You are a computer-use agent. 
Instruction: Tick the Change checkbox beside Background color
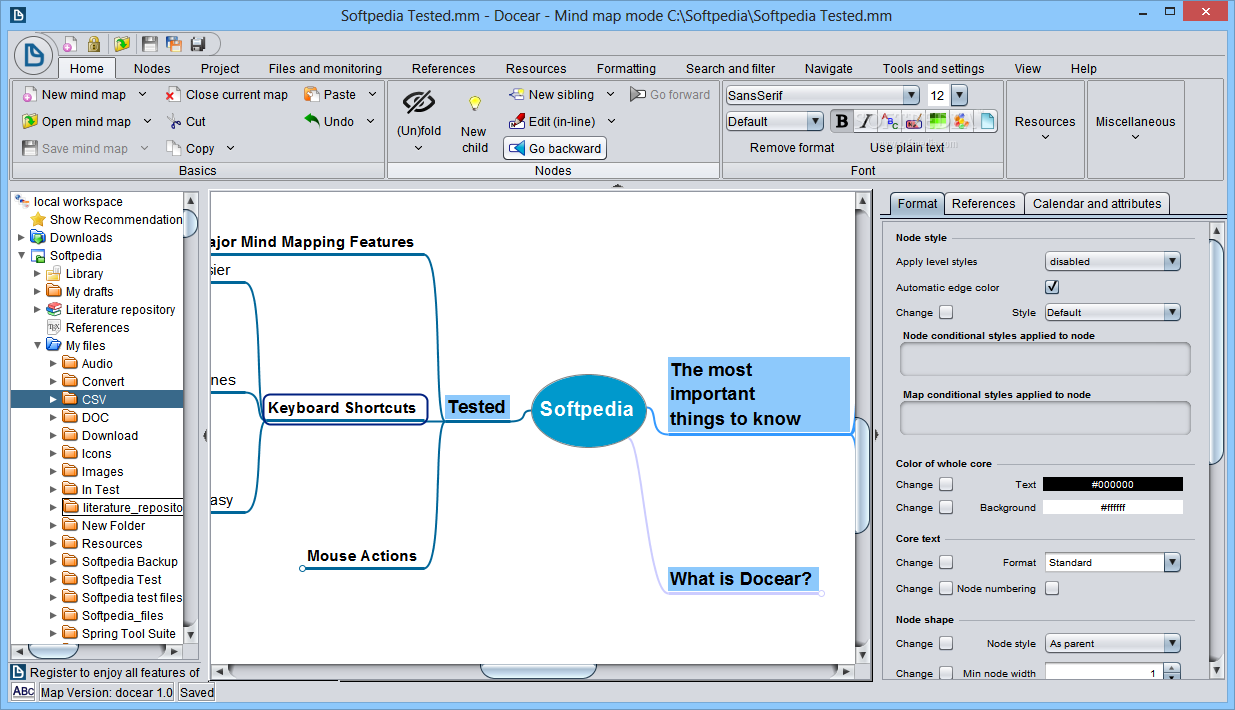coord(946,507)
